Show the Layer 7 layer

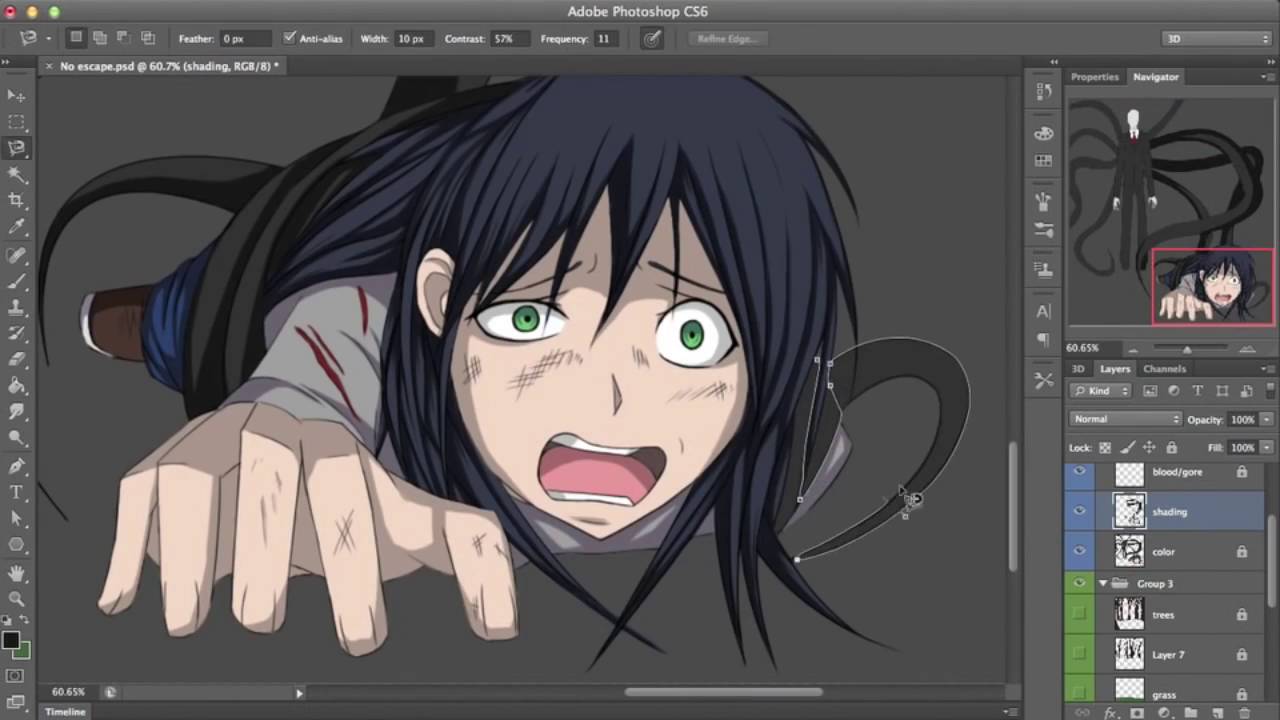(1079, 655)
